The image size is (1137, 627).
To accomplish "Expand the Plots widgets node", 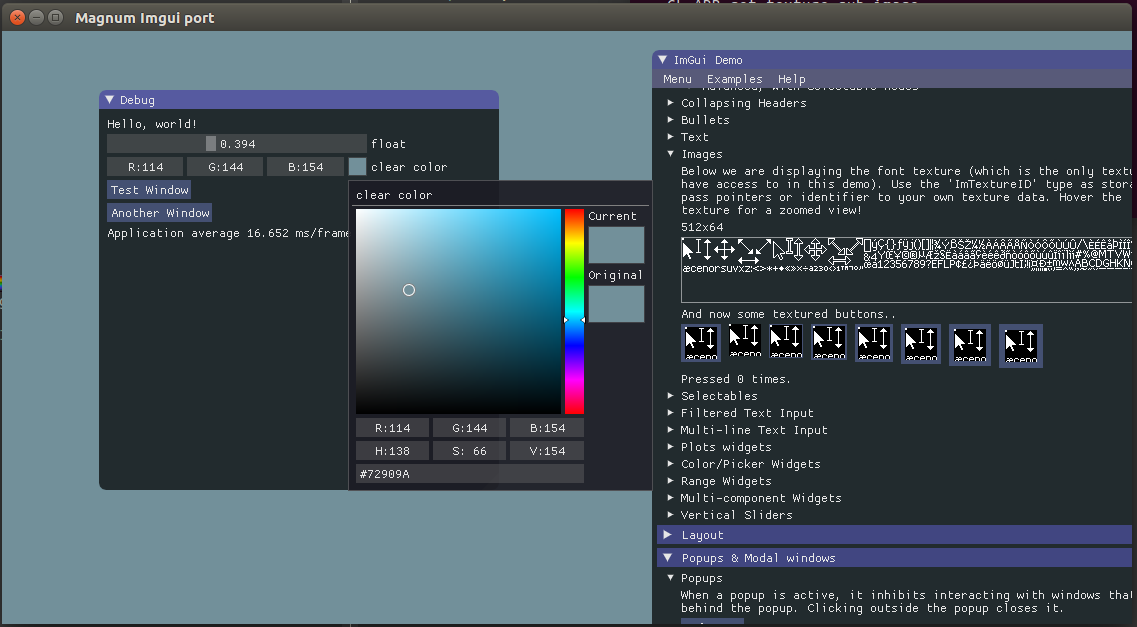I will pos(719,447).
